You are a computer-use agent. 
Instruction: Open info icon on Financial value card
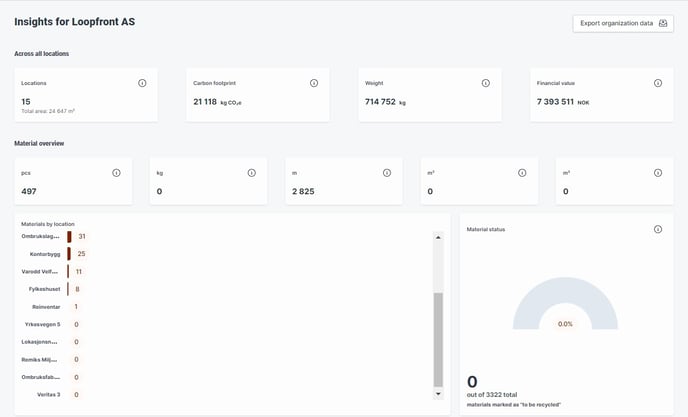pyautogui.click(x=658, y=83)
